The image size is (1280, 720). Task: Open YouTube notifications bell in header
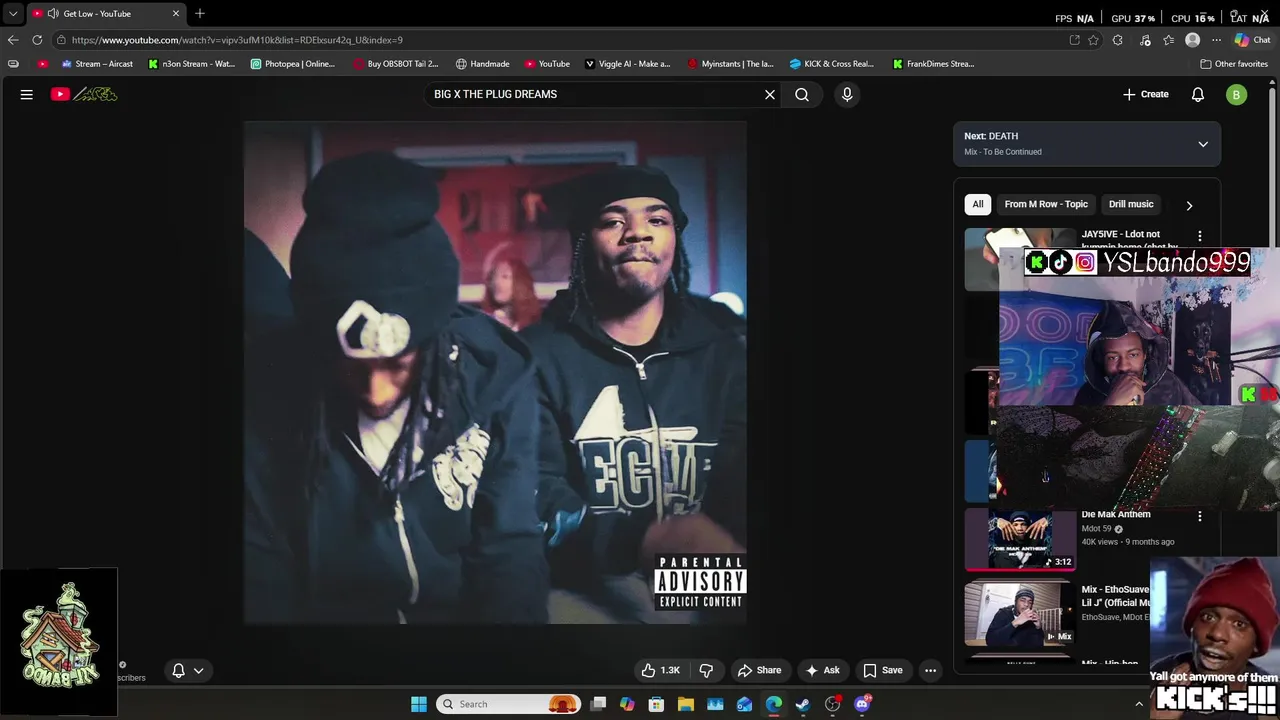[1198, 94]
